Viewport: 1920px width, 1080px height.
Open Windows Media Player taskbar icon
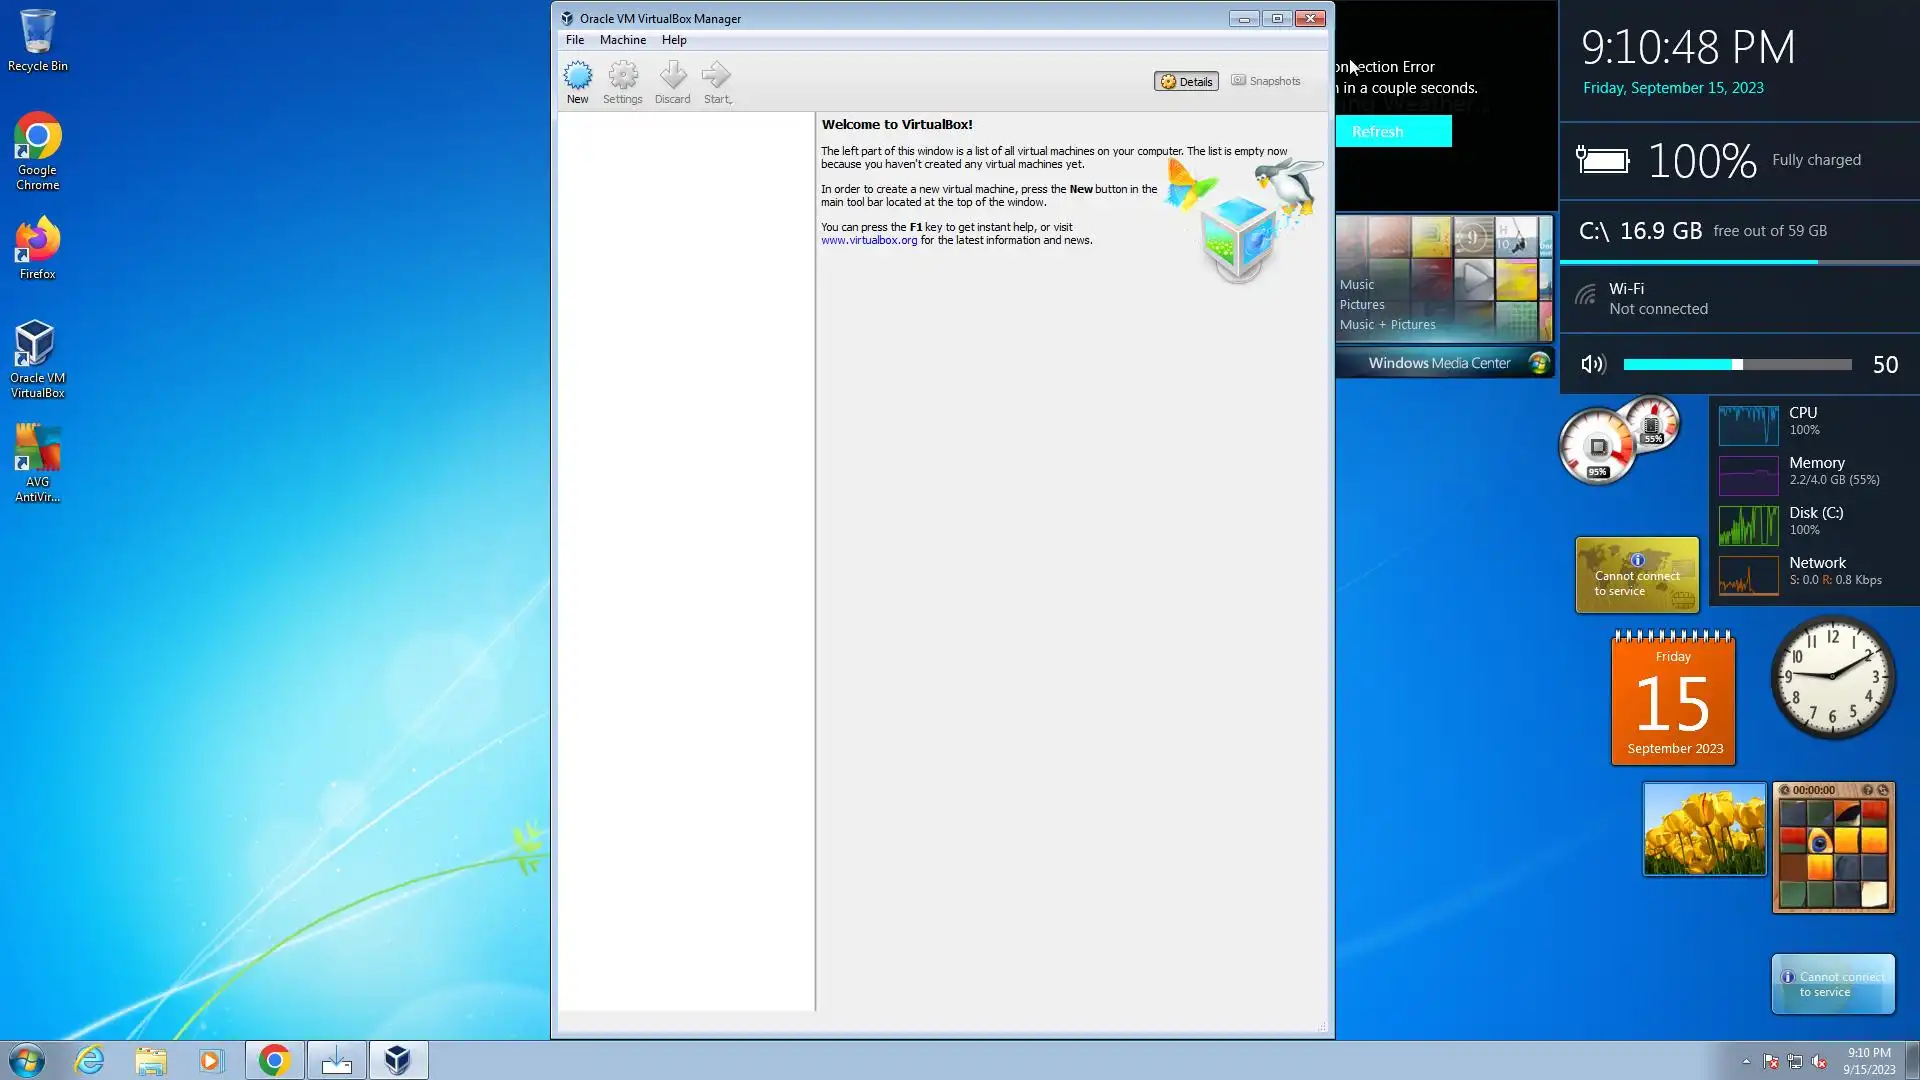point(211,1060)
